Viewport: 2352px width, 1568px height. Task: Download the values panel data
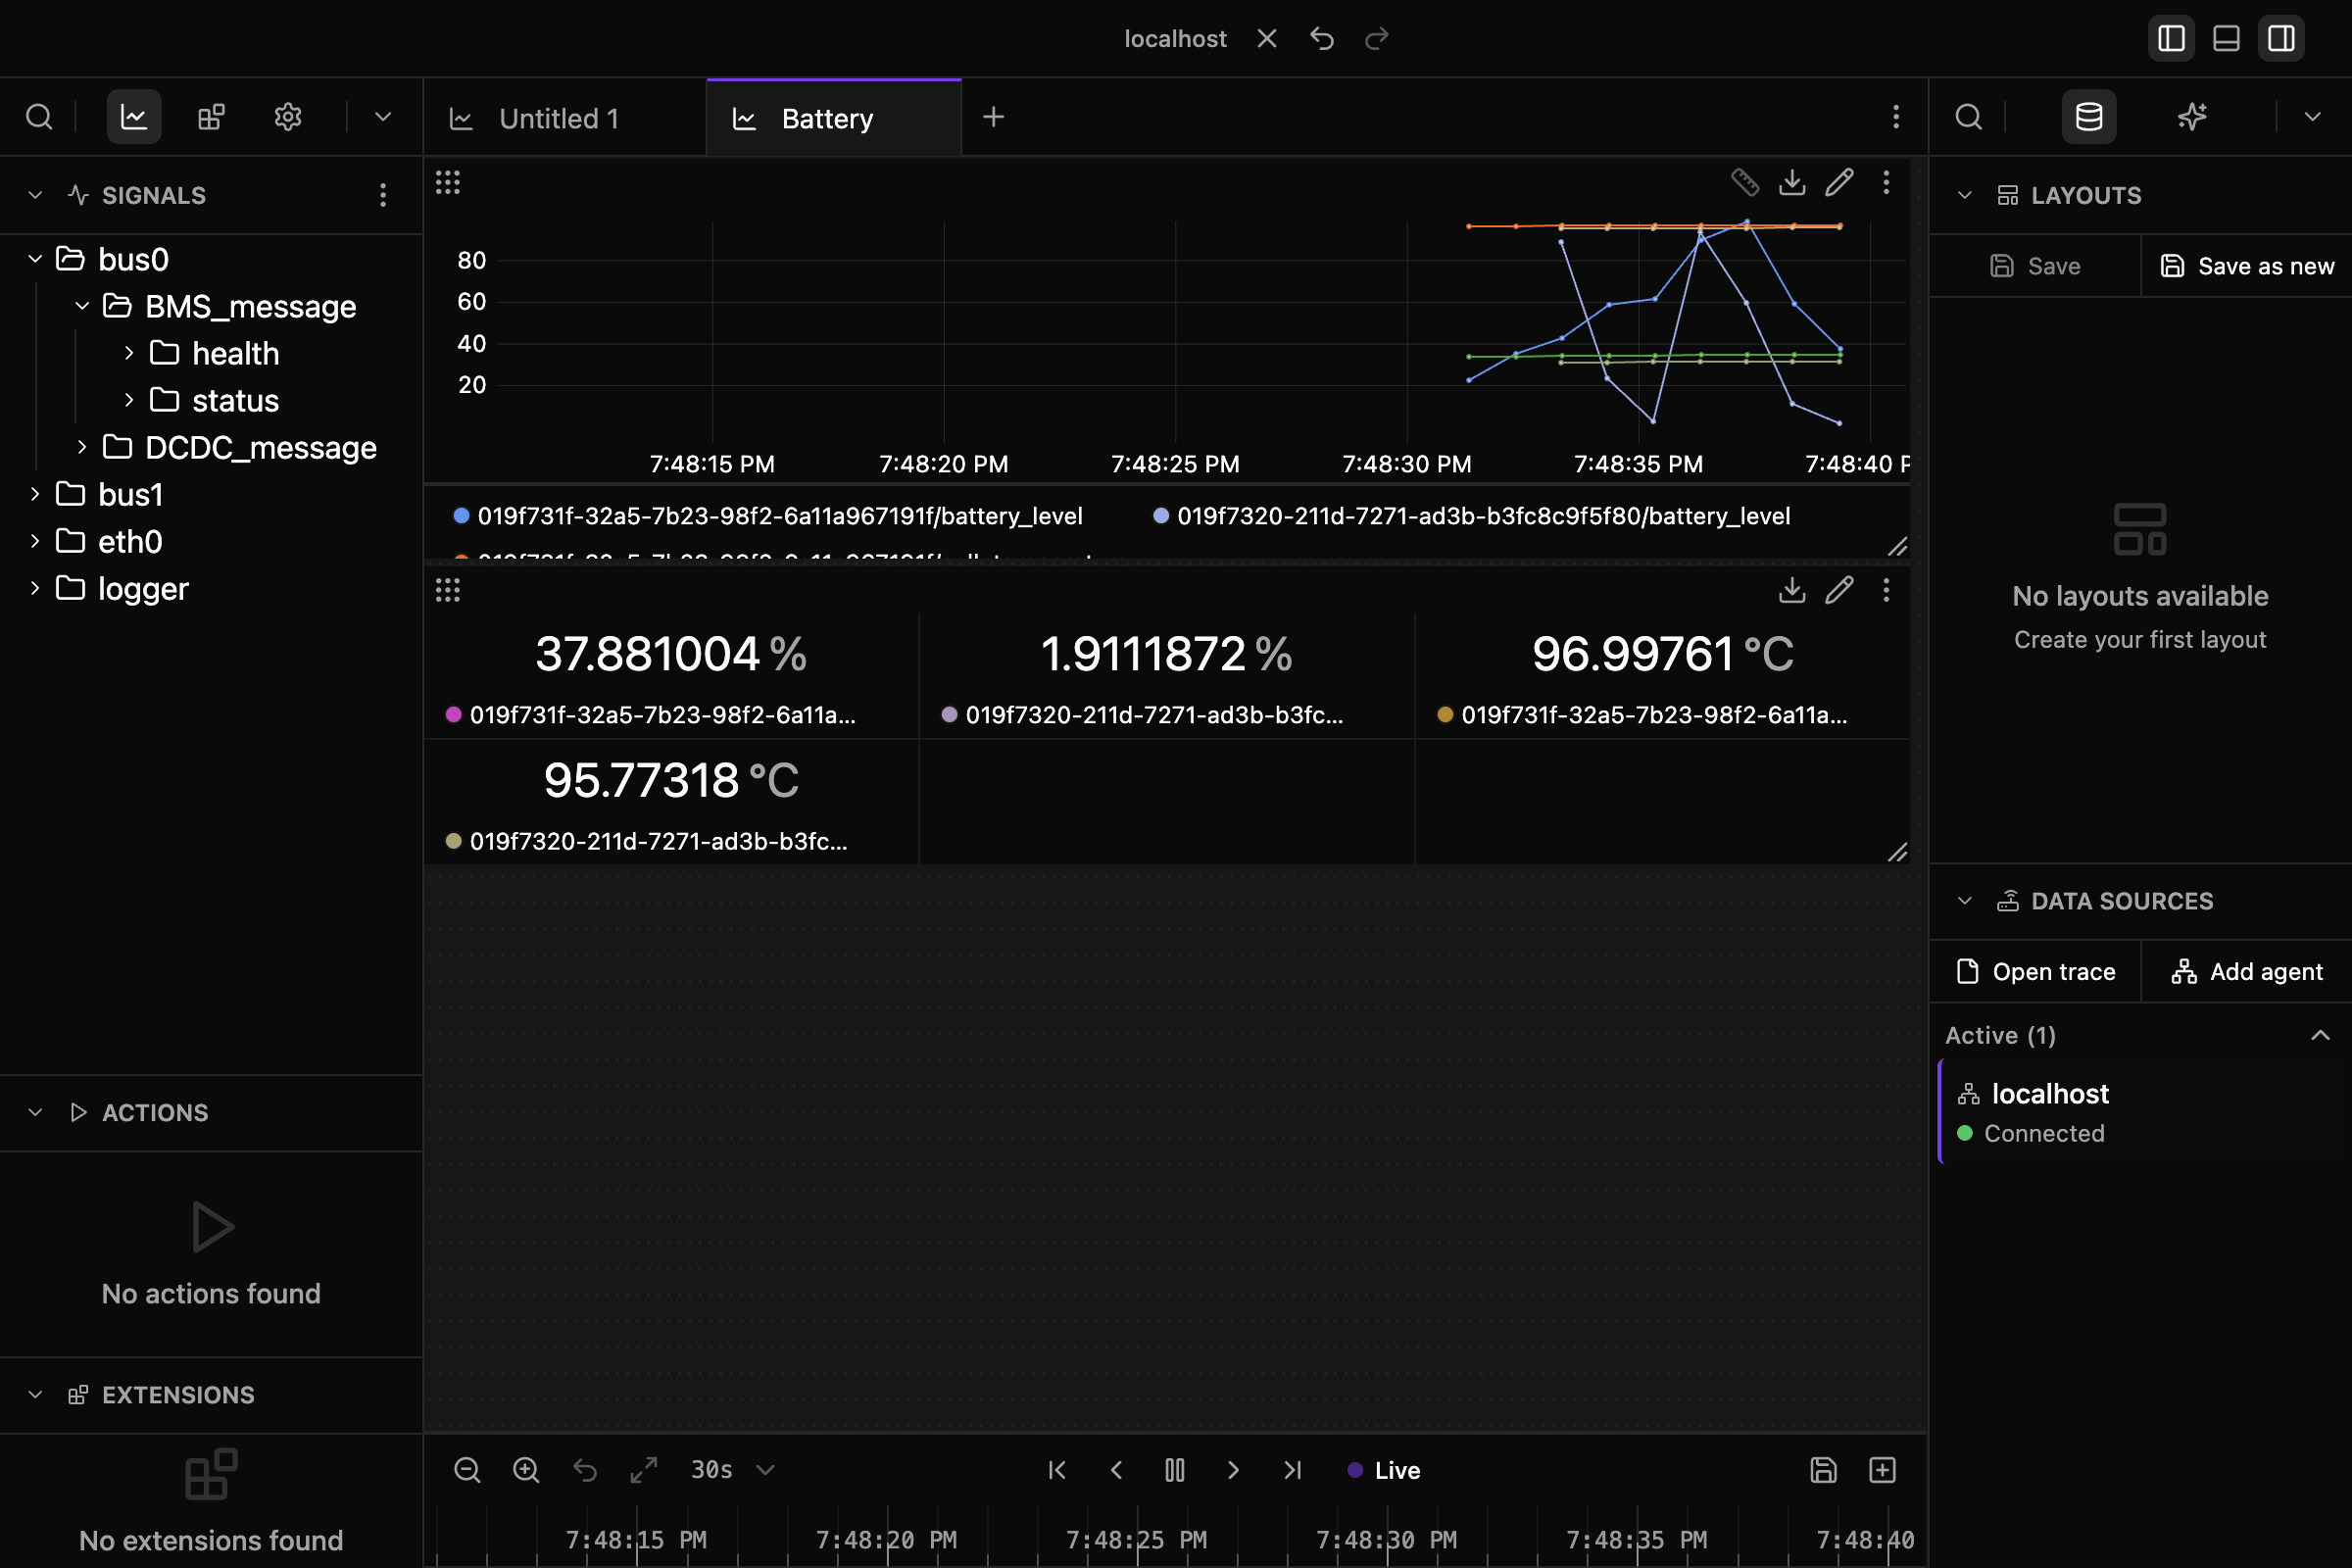tap(1792, 590)
